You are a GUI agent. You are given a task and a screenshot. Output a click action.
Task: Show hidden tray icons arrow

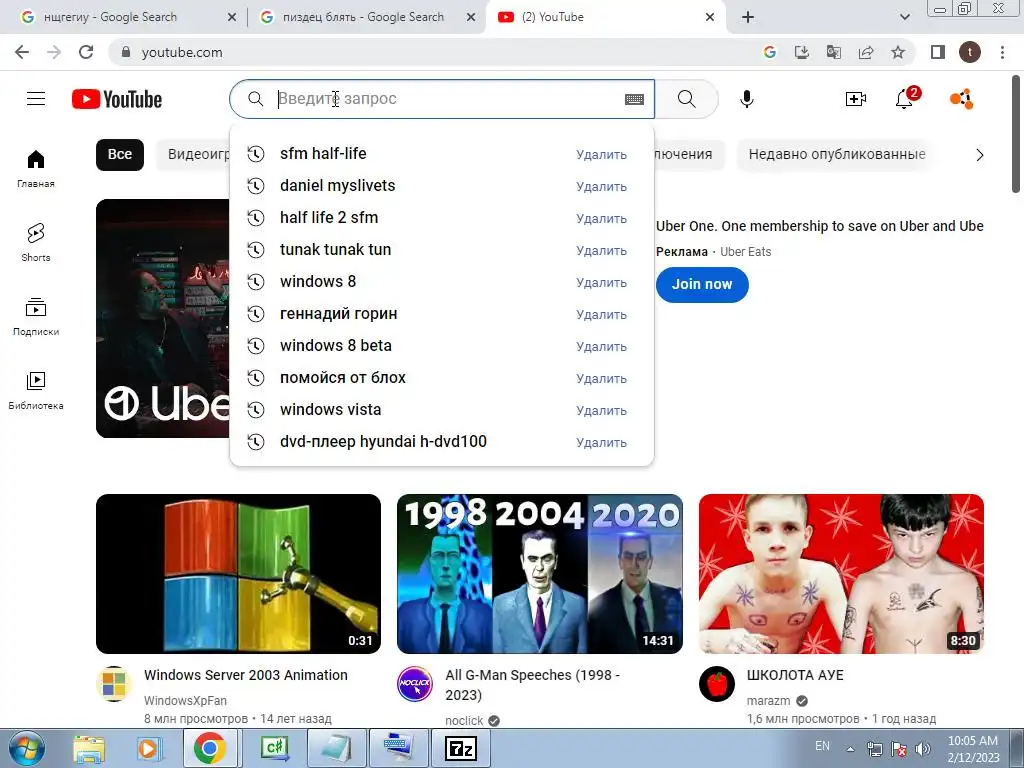tap(850, 749)
